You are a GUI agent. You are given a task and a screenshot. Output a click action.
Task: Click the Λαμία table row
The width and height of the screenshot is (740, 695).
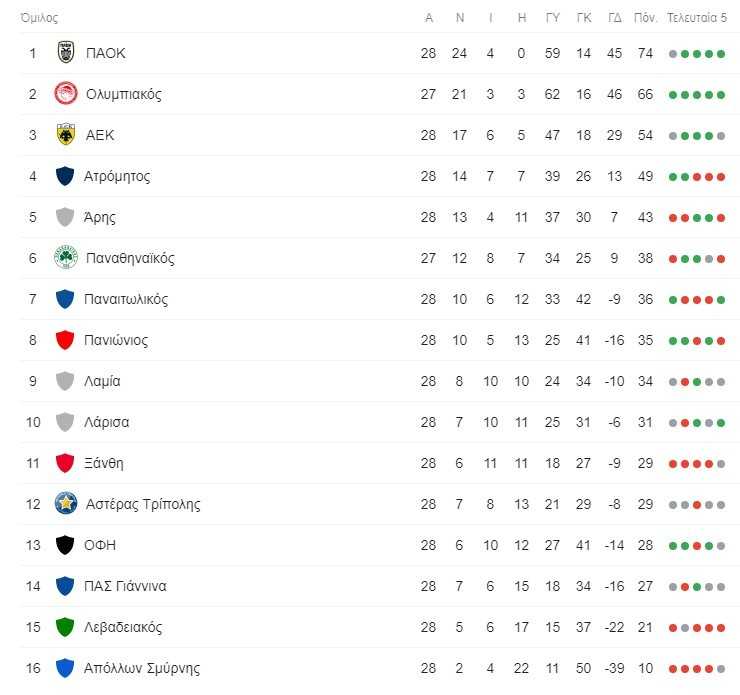click(377, 381)
